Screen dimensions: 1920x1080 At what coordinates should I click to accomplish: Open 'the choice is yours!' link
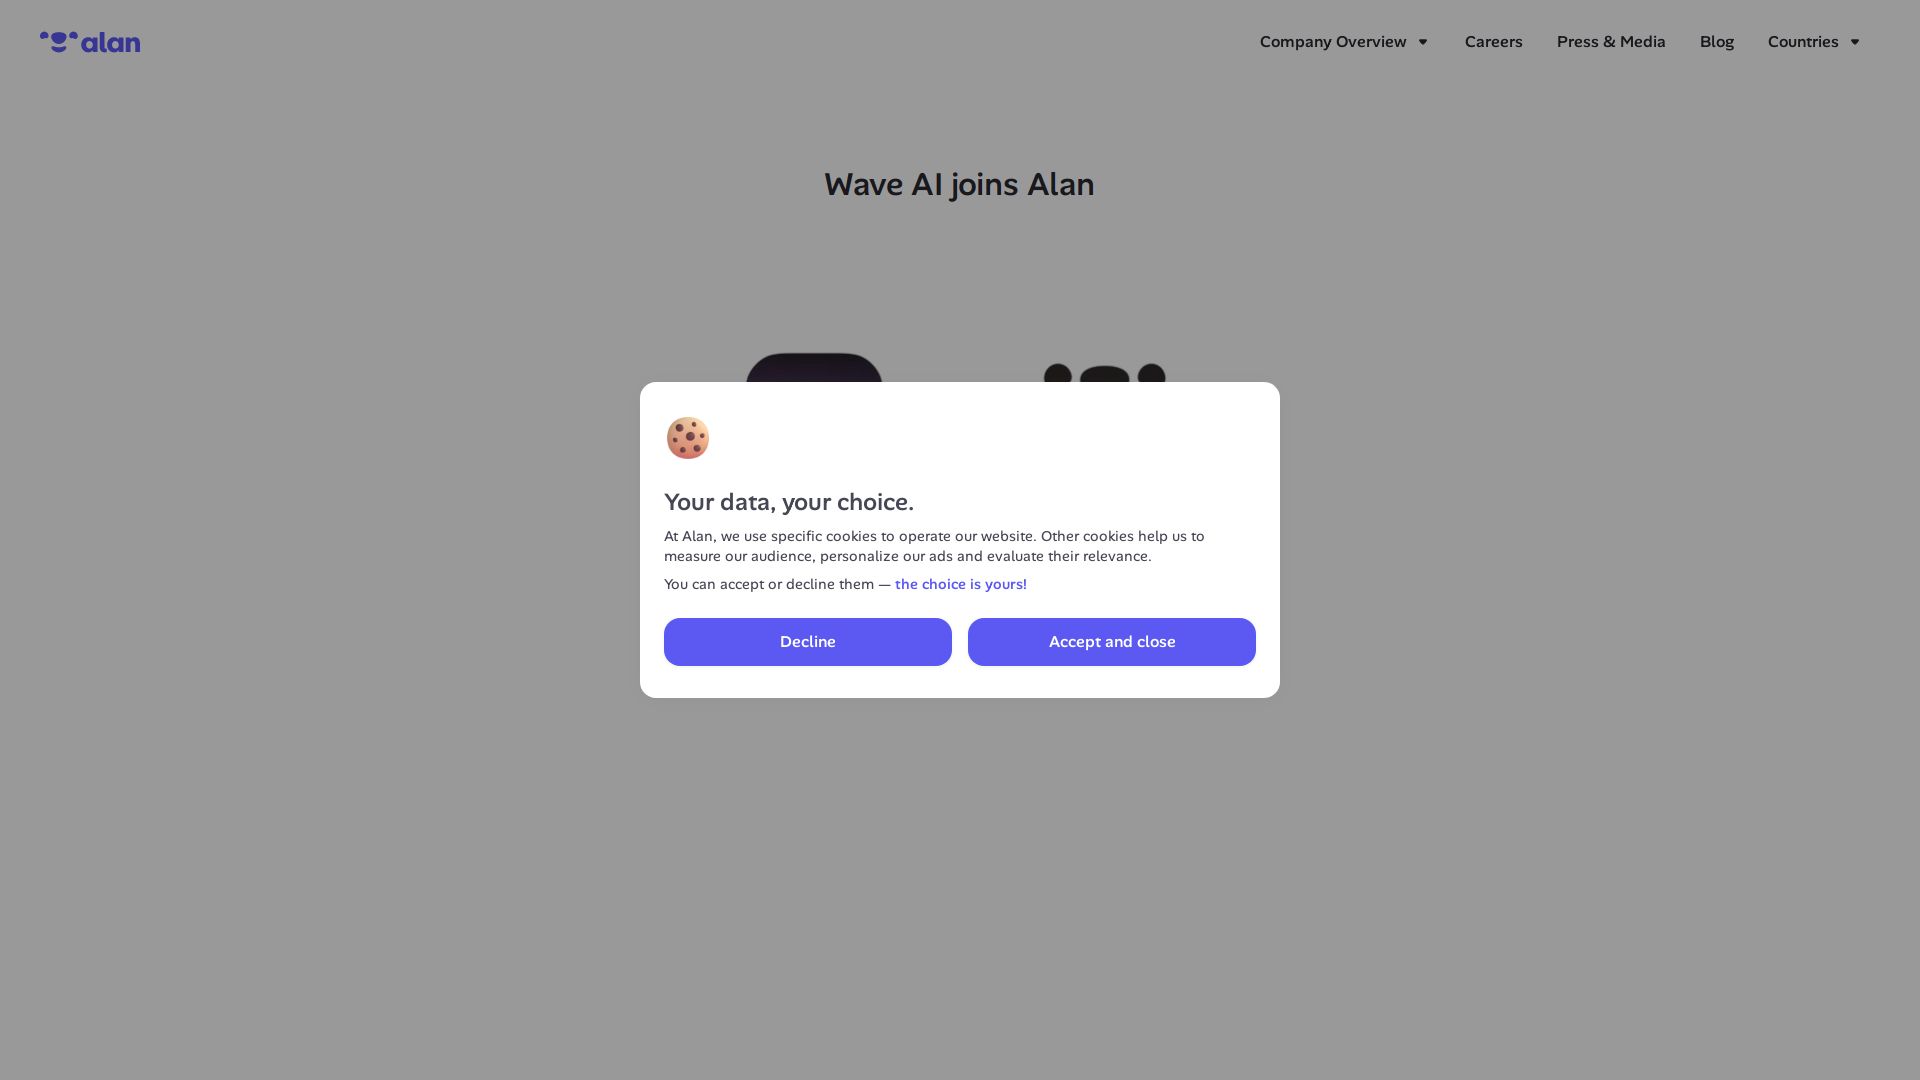960,584
